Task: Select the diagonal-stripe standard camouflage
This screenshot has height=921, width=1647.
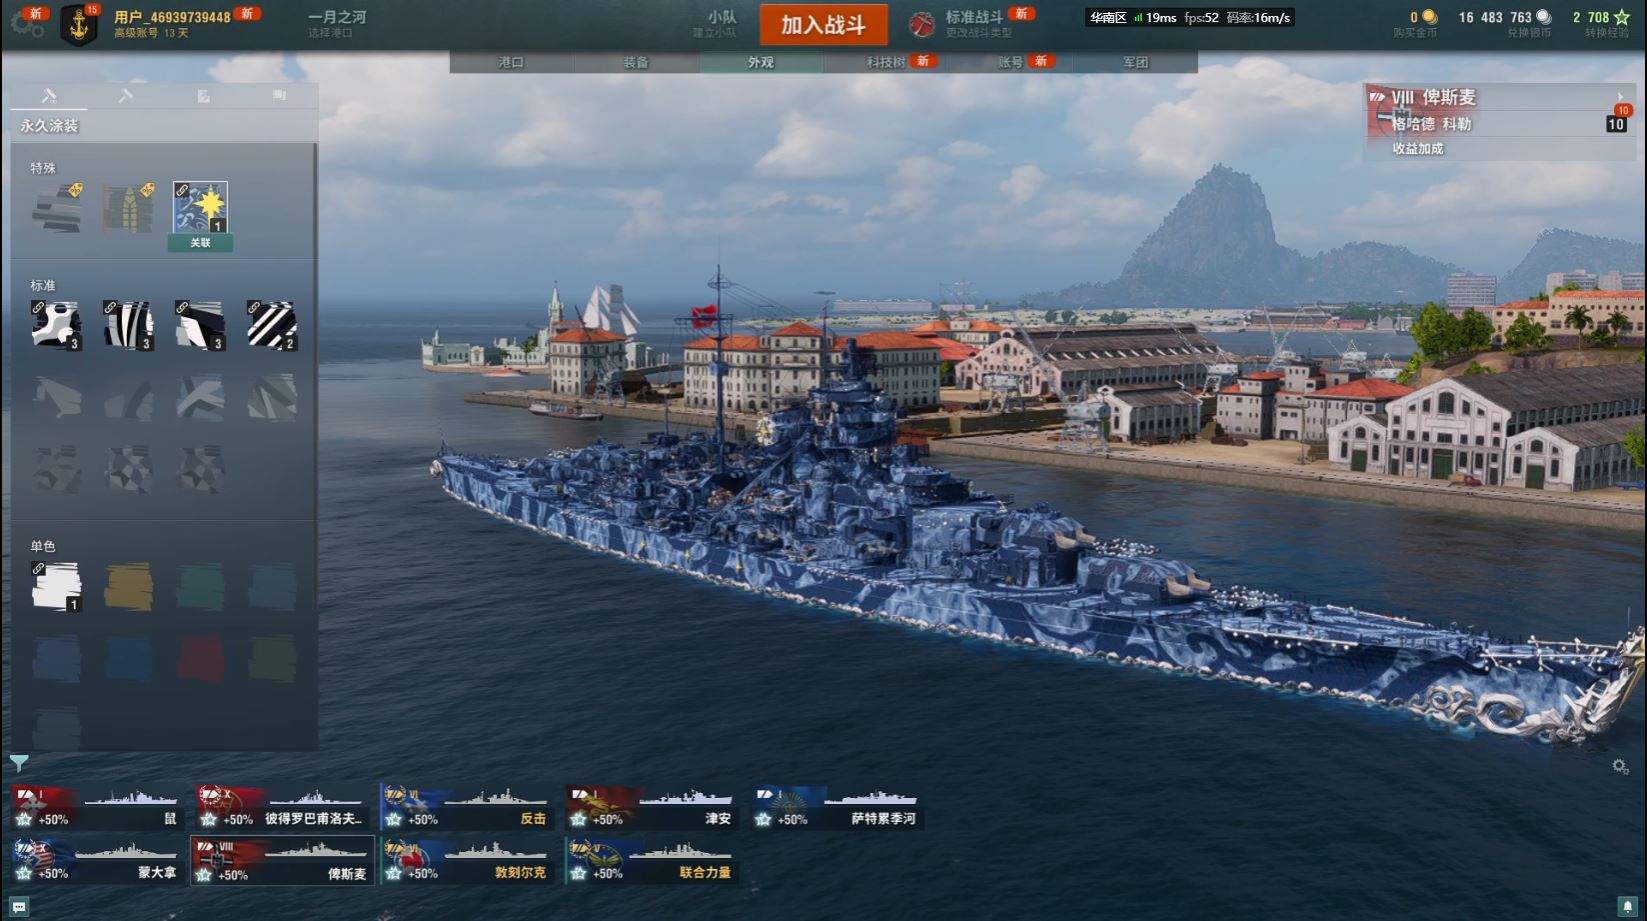Action: point(272,325)
